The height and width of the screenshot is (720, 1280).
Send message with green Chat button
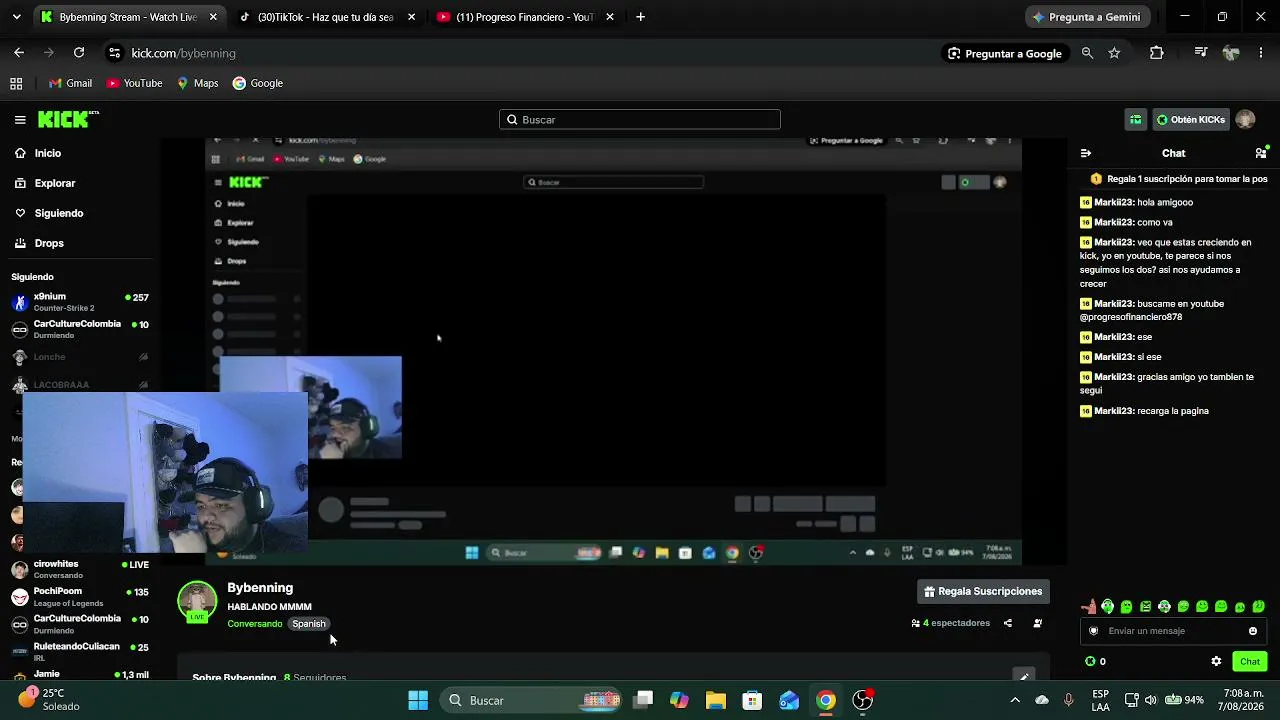tap(1250, 661)
